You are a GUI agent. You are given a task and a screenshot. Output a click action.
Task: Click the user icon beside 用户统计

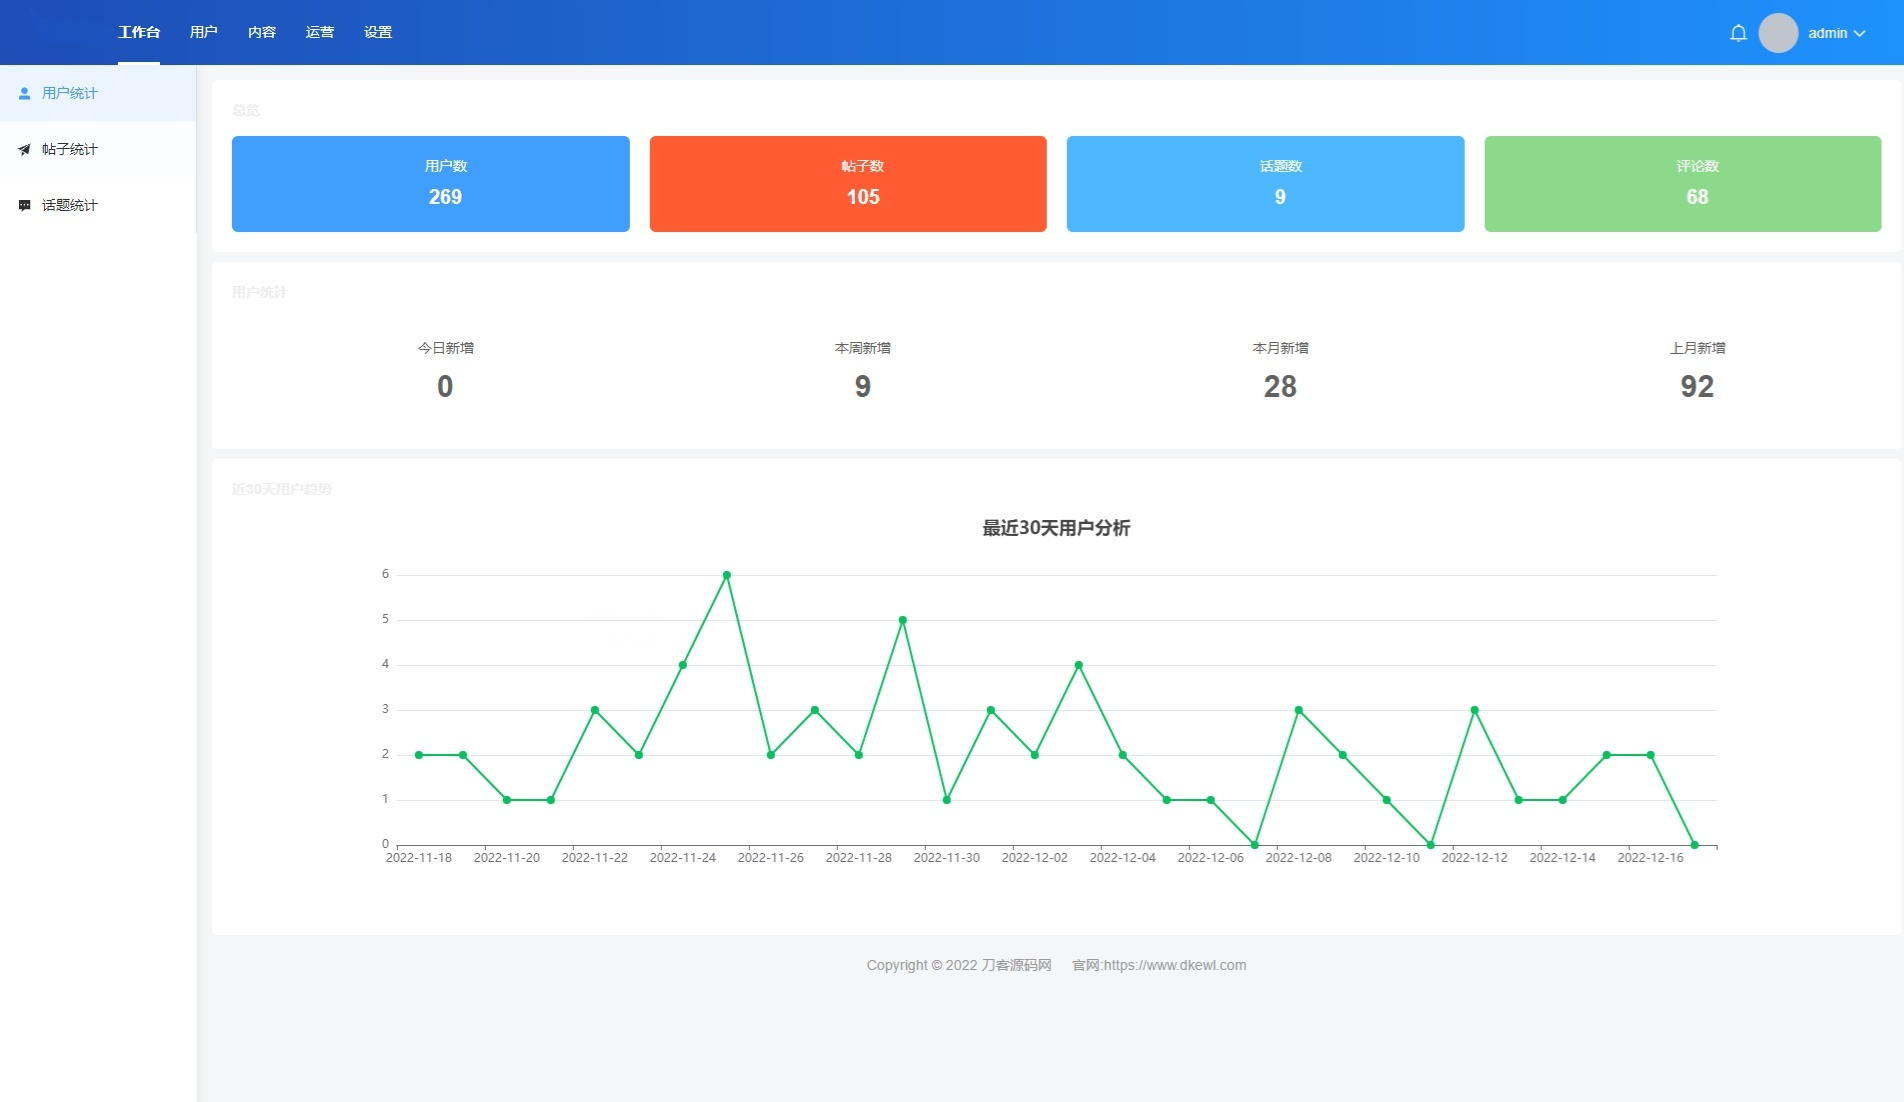tap(25, 92)
